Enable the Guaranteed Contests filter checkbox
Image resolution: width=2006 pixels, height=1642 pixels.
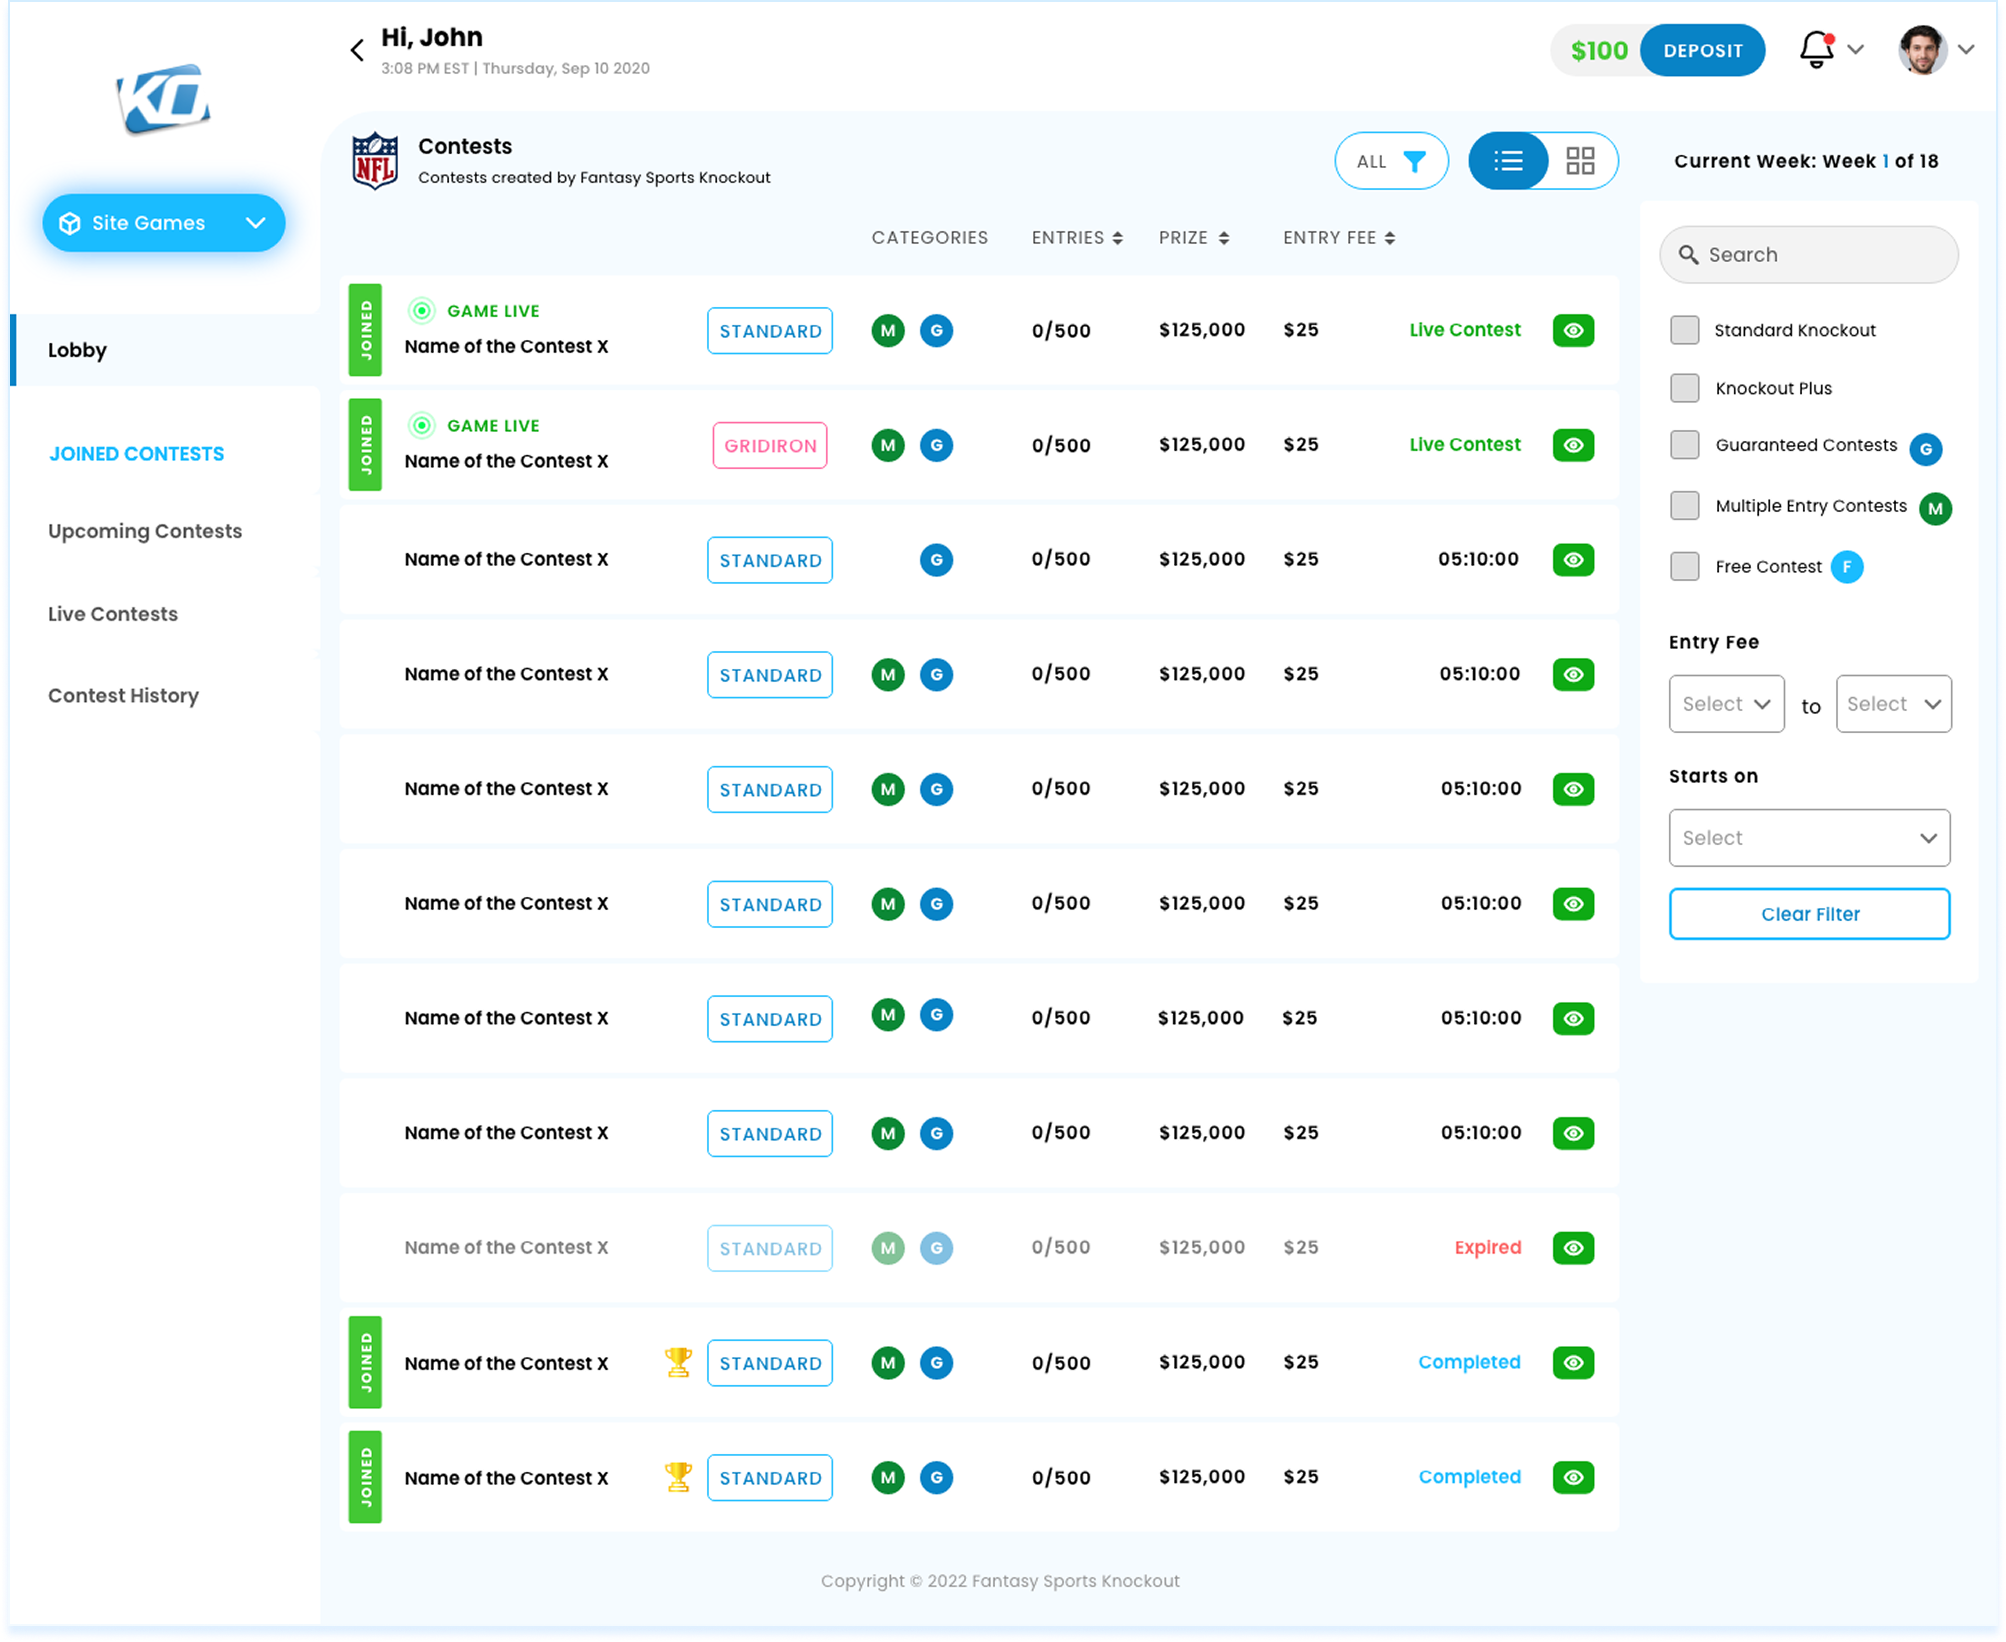[1685, 445]
